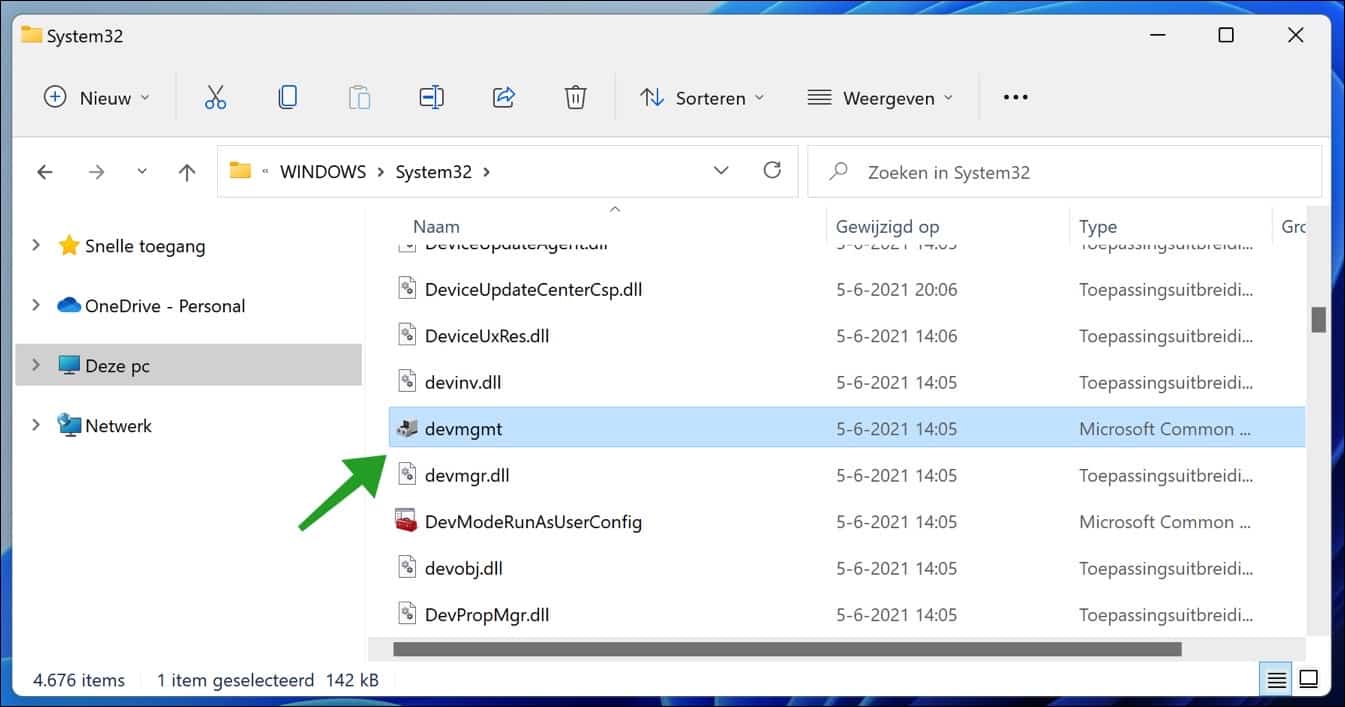Click the Snelle toegang star icon
Viewport: 1345px width, 707px height.
69,246
